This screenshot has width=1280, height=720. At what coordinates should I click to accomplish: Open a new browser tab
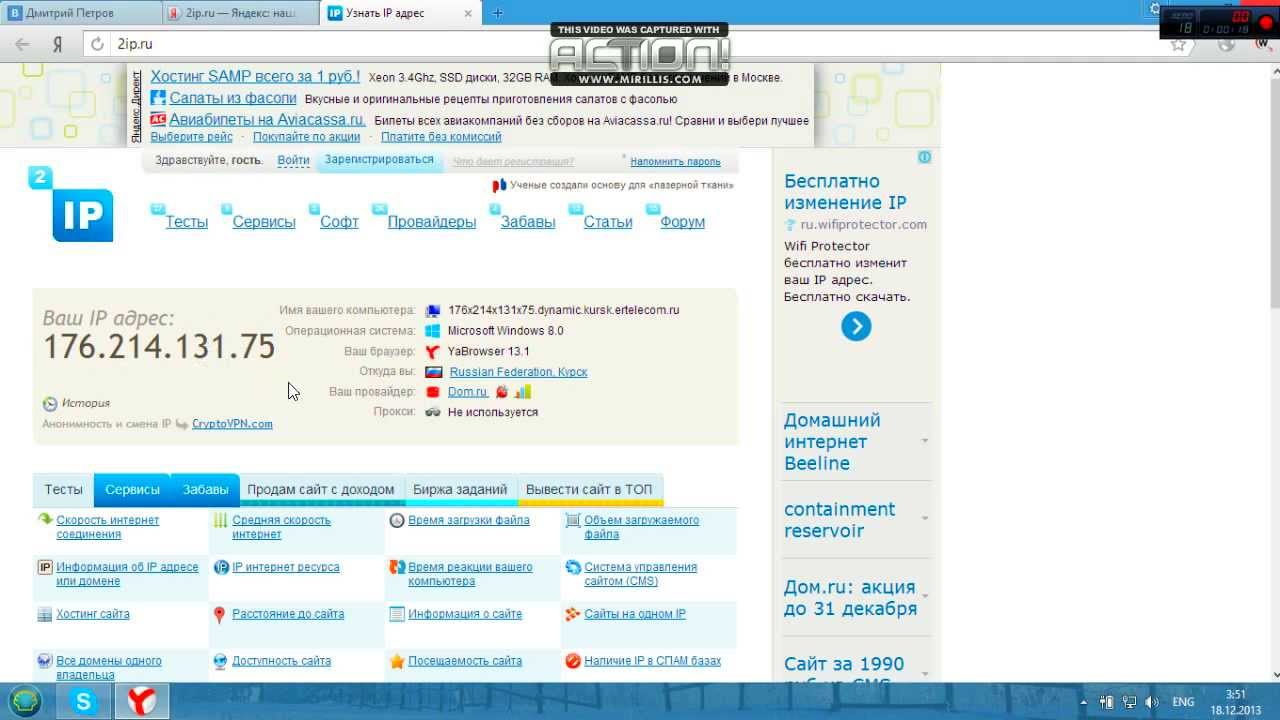[x=498, y=13]
